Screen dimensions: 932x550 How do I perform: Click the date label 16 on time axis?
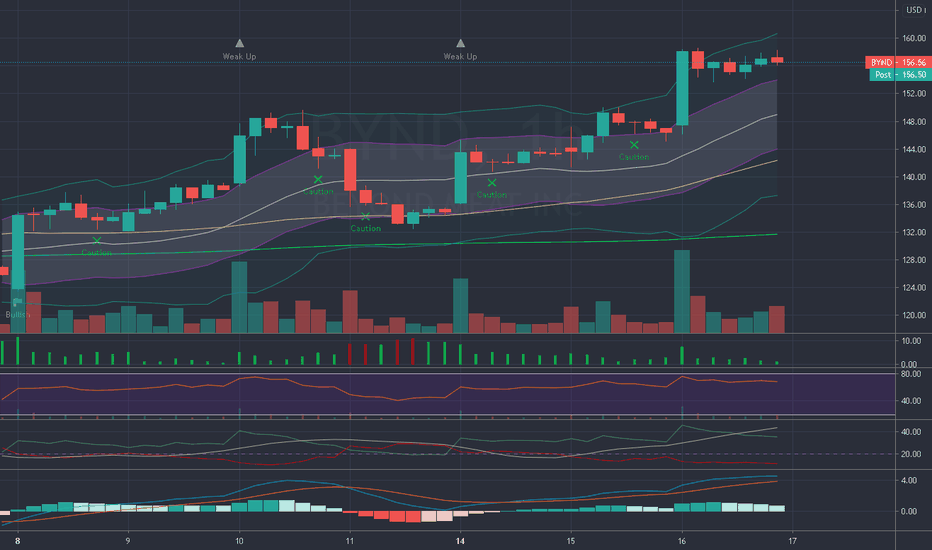coord(682,541)
